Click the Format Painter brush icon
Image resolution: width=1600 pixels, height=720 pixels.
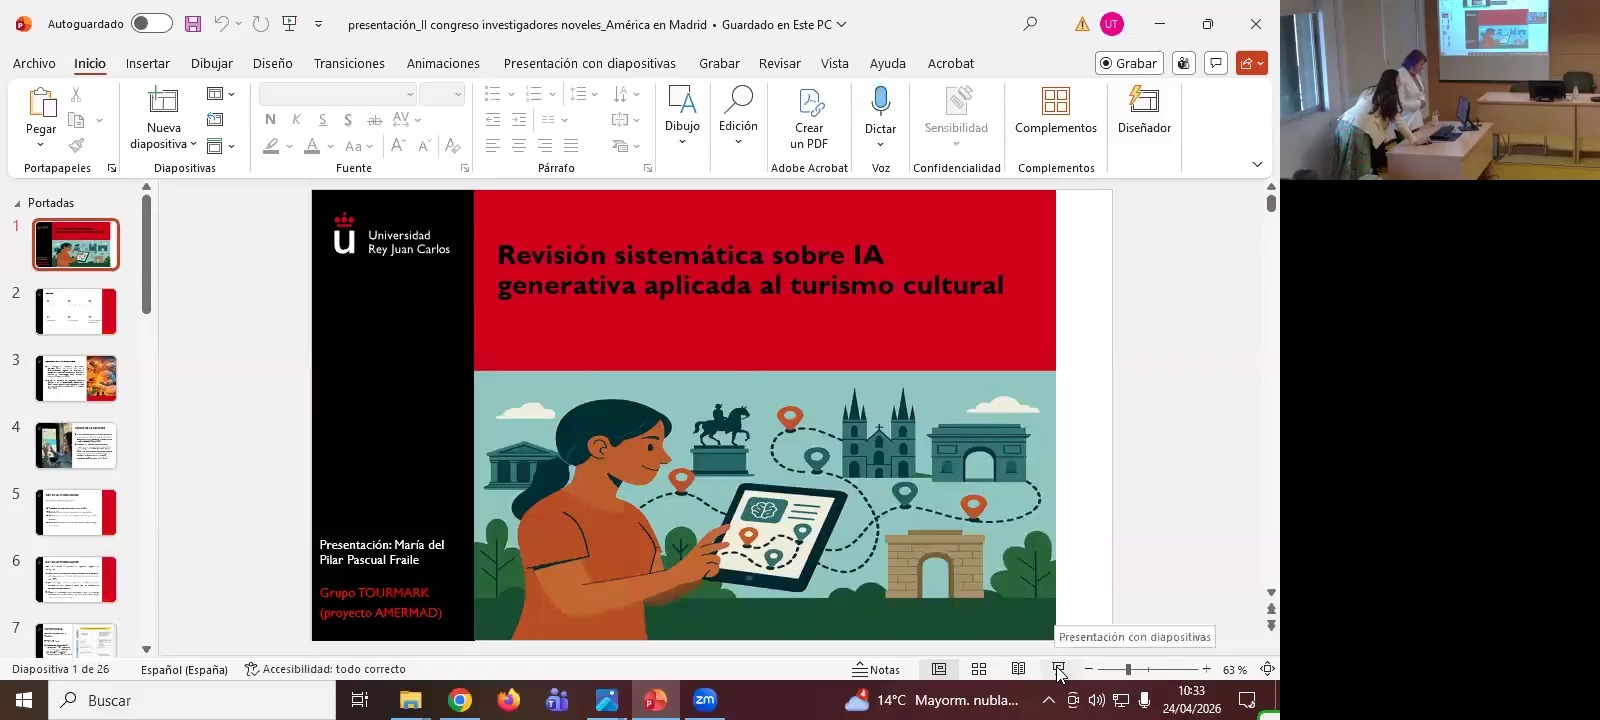pos(76,146)
